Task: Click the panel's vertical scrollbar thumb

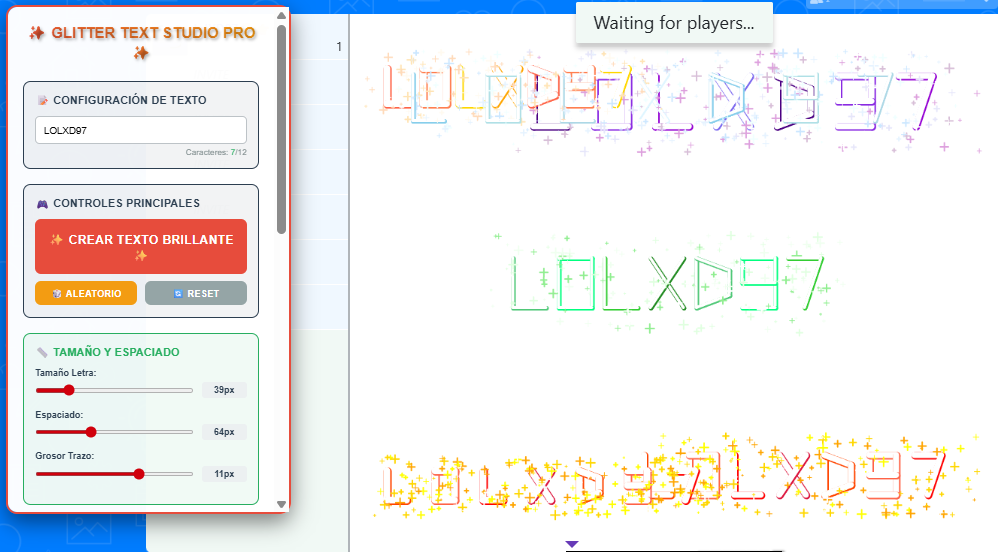Action: [281, 130]
